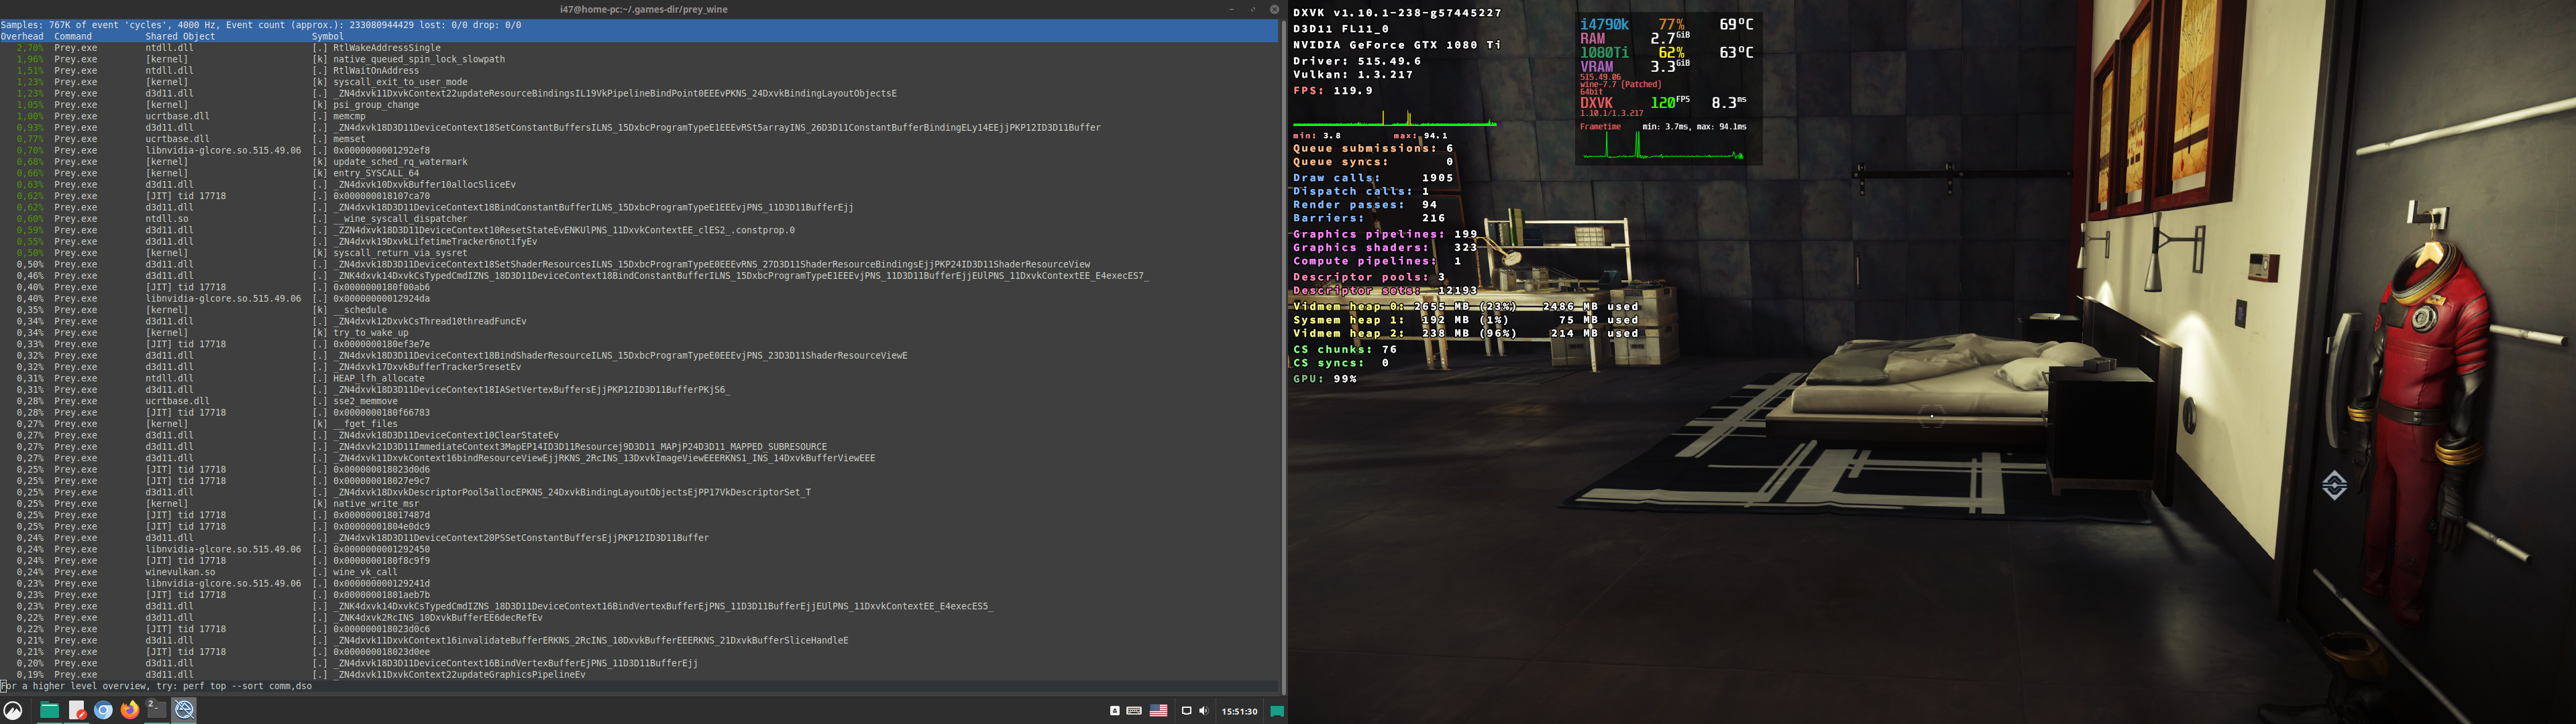Click the center crosshair in the game
Viewport: 2576px width, 724px height.
pos(1932,416)
